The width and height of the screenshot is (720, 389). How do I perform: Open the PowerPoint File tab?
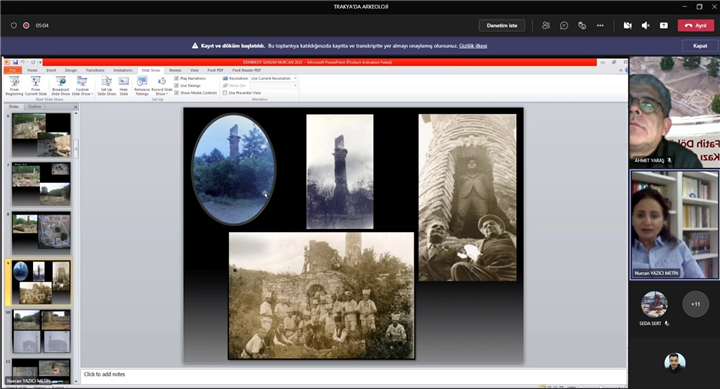click(13, 70)
